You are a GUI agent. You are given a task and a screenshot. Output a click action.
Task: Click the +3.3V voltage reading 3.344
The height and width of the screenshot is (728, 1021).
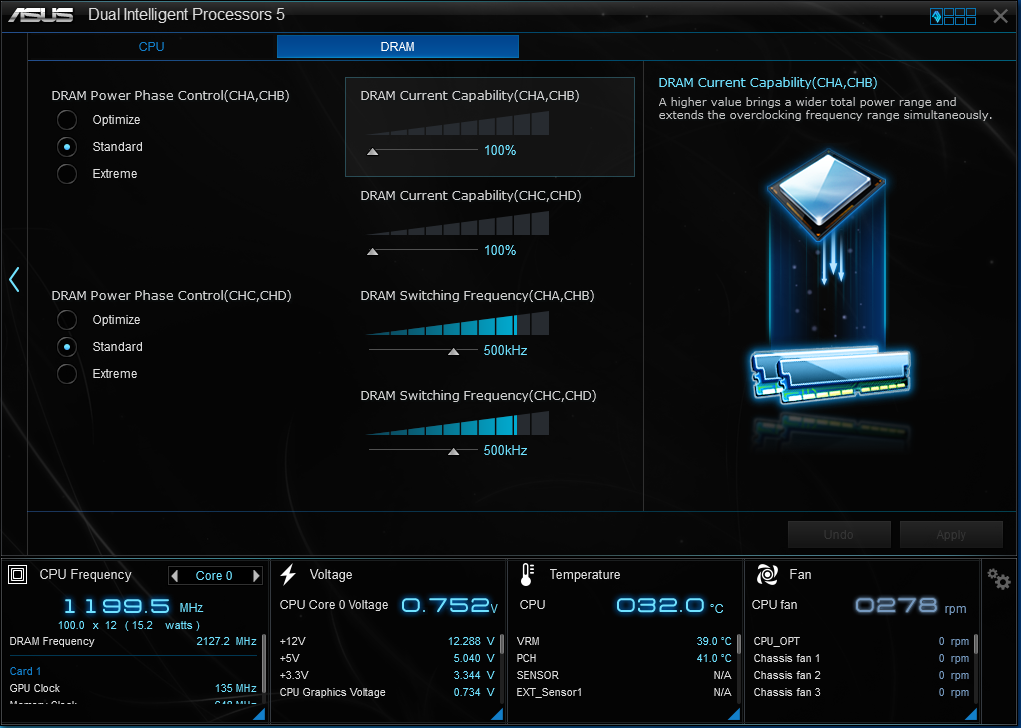pyautogui.click(x=474, y=675)
